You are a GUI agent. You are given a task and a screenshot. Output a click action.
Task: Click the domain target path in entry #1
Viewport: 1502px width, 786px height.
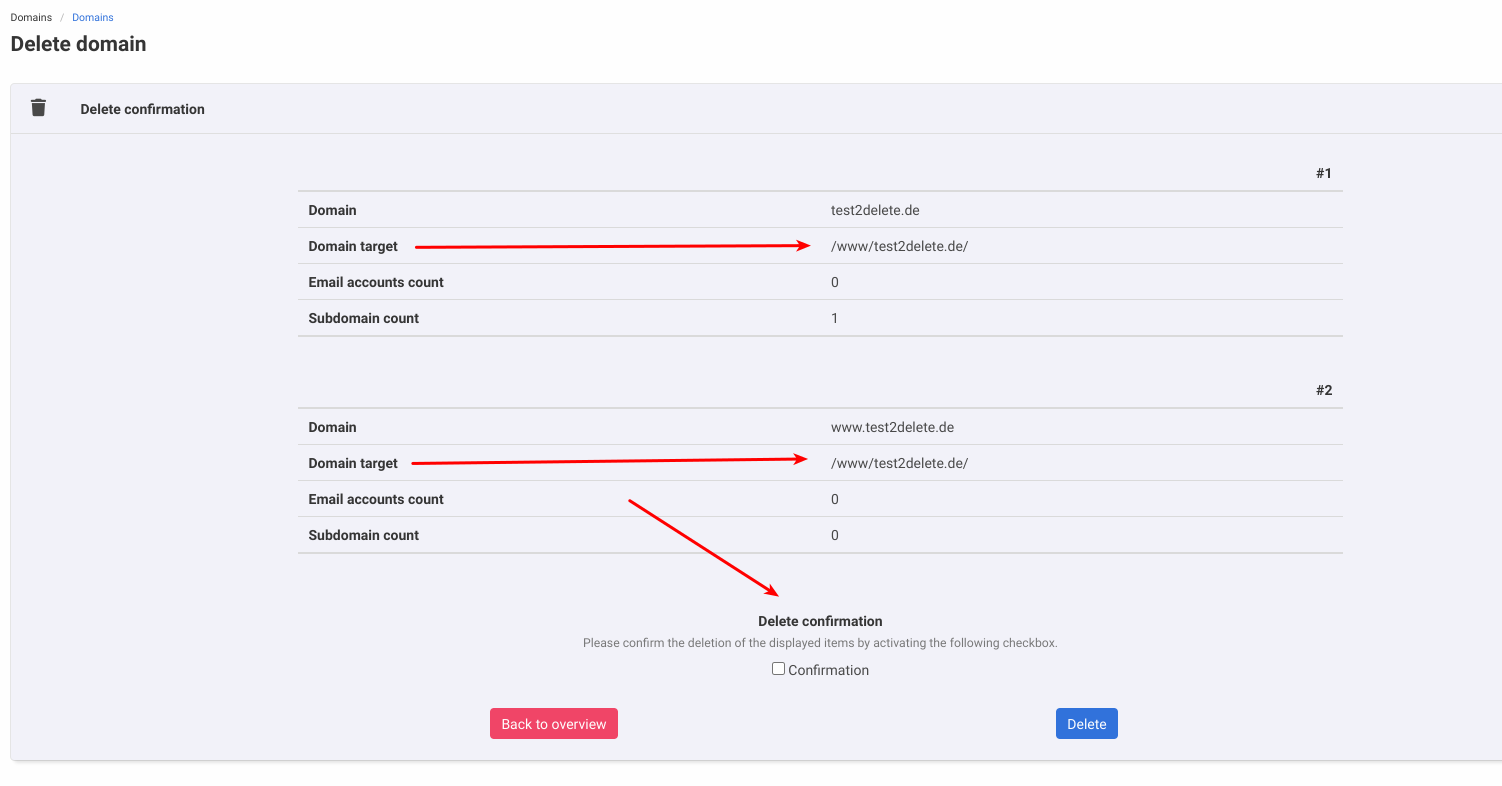pos(899,246)
